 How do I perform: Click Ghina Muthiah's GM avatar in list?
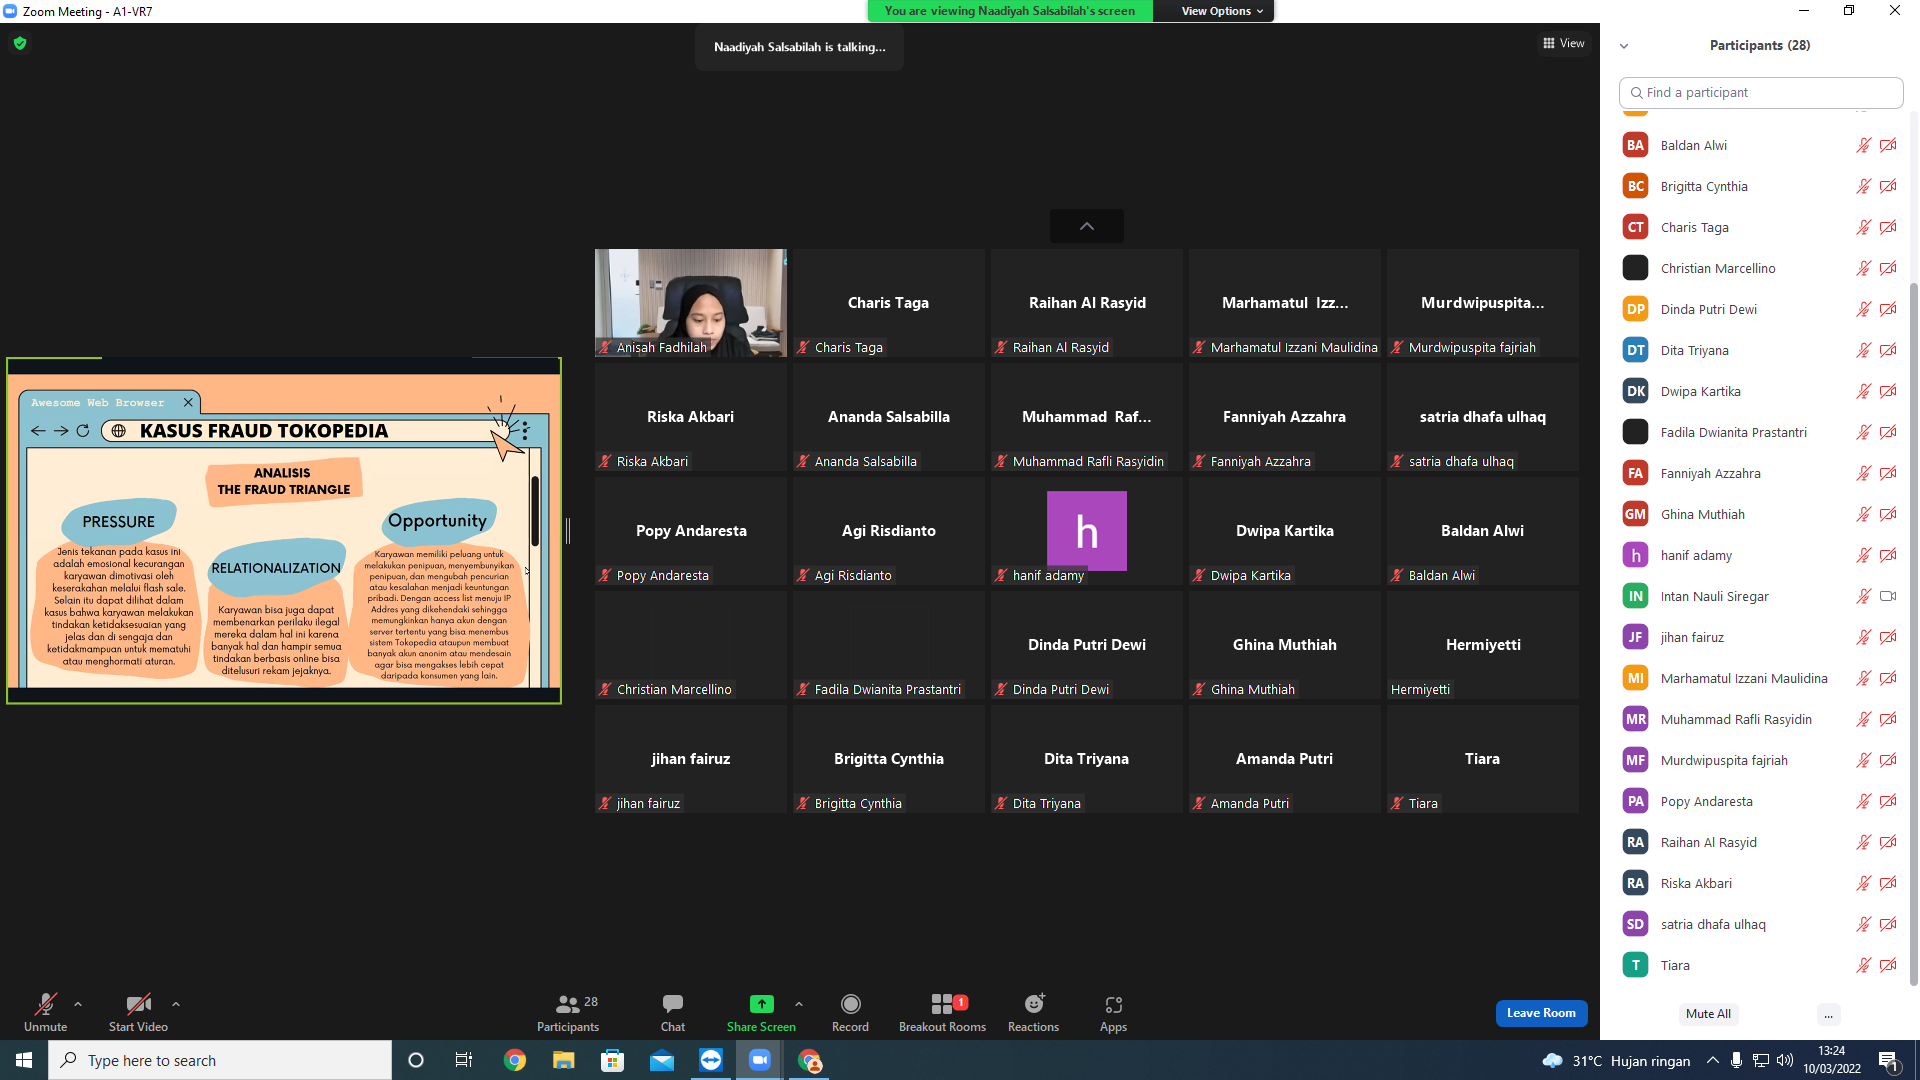click(1635, 514)
